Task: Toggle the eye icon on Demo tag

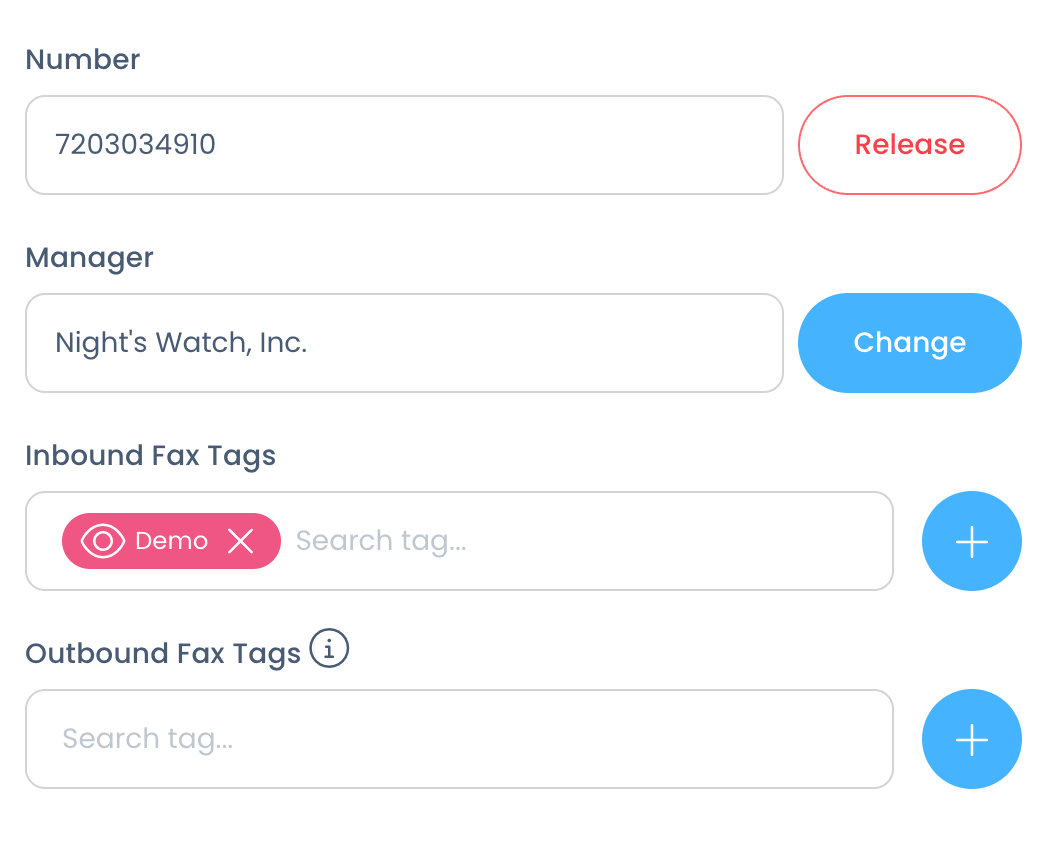Action: [102, 541]
